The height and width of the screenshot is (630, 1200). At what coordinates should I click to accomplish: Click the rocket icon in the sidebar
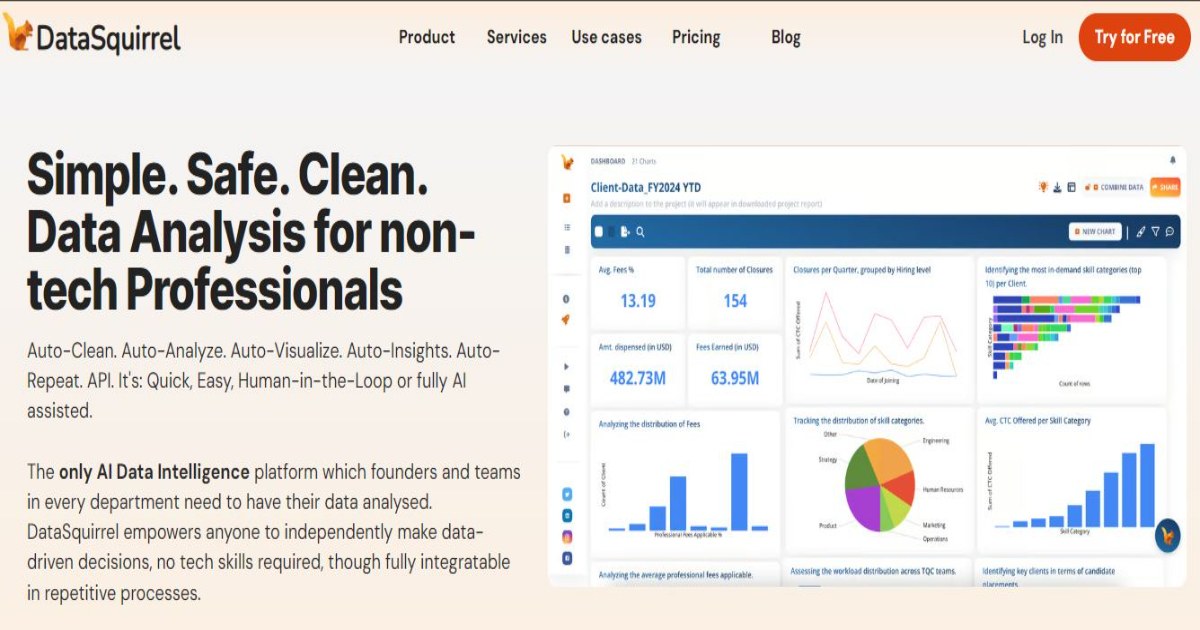[567, 320]
